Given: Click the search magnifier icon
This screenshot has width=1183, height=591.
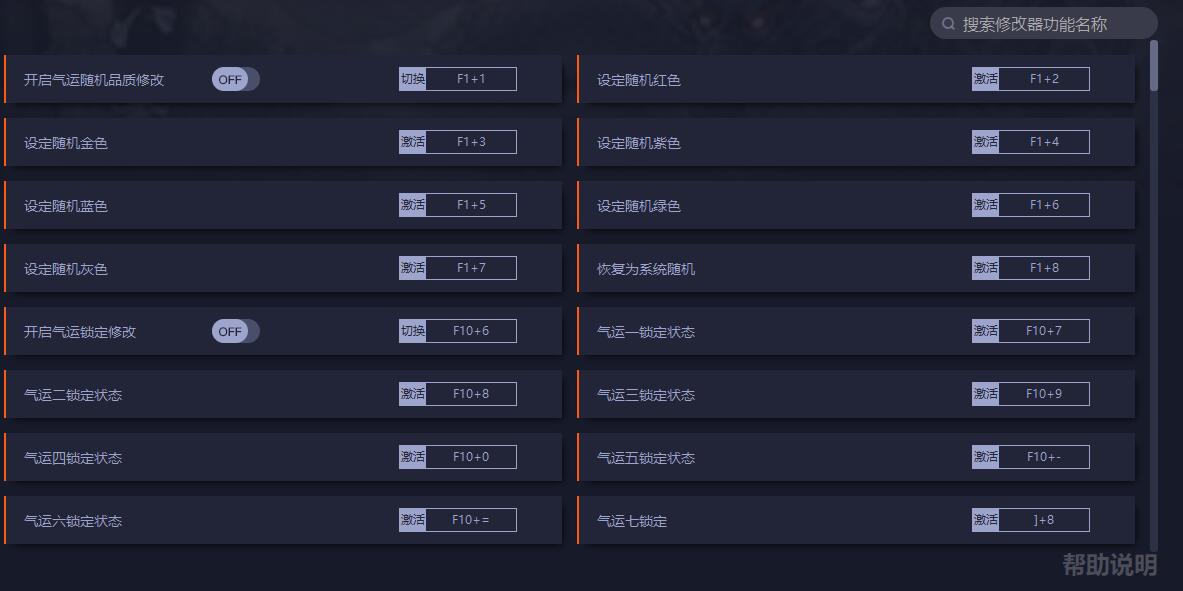Looking at the screenshot, I should pyautogui.click(x=948, y=24).
